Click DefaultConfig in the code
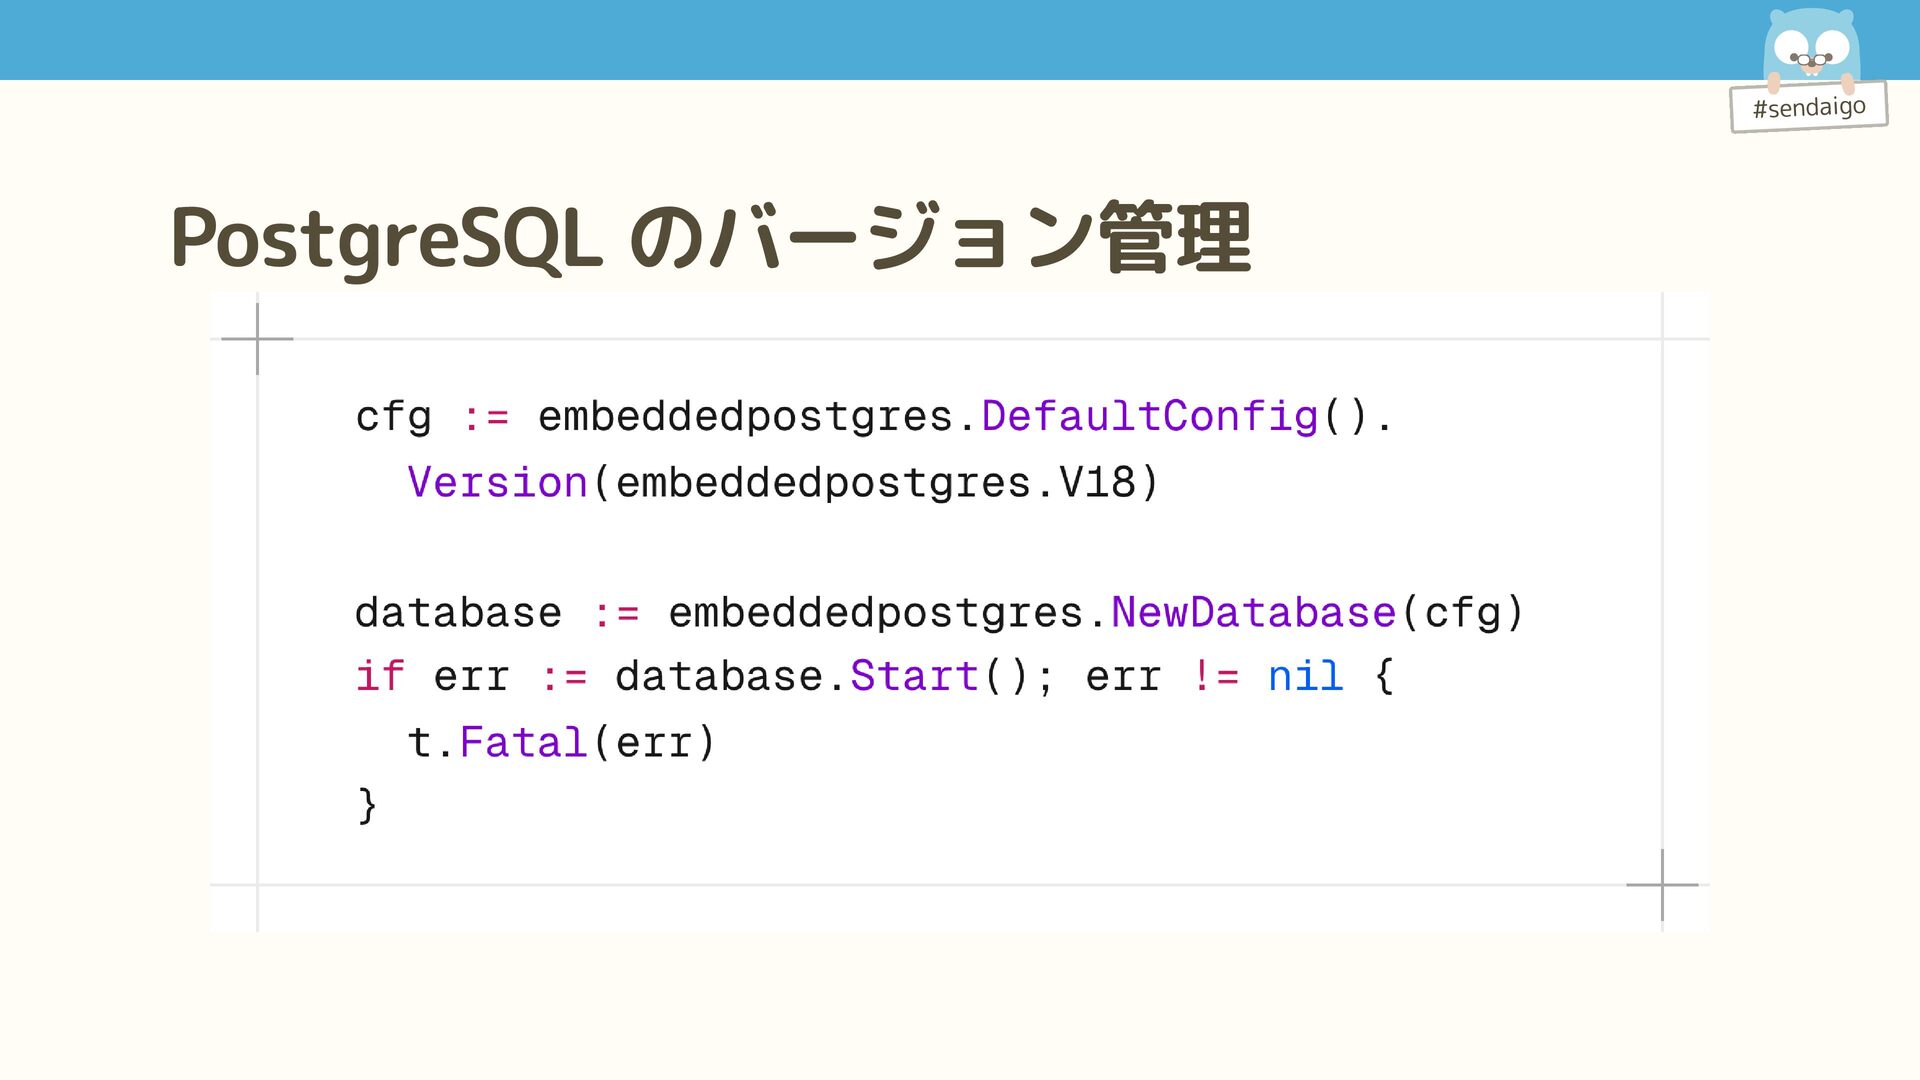The width and height of the screenshot is (1920, 1080). [1150, 416]
